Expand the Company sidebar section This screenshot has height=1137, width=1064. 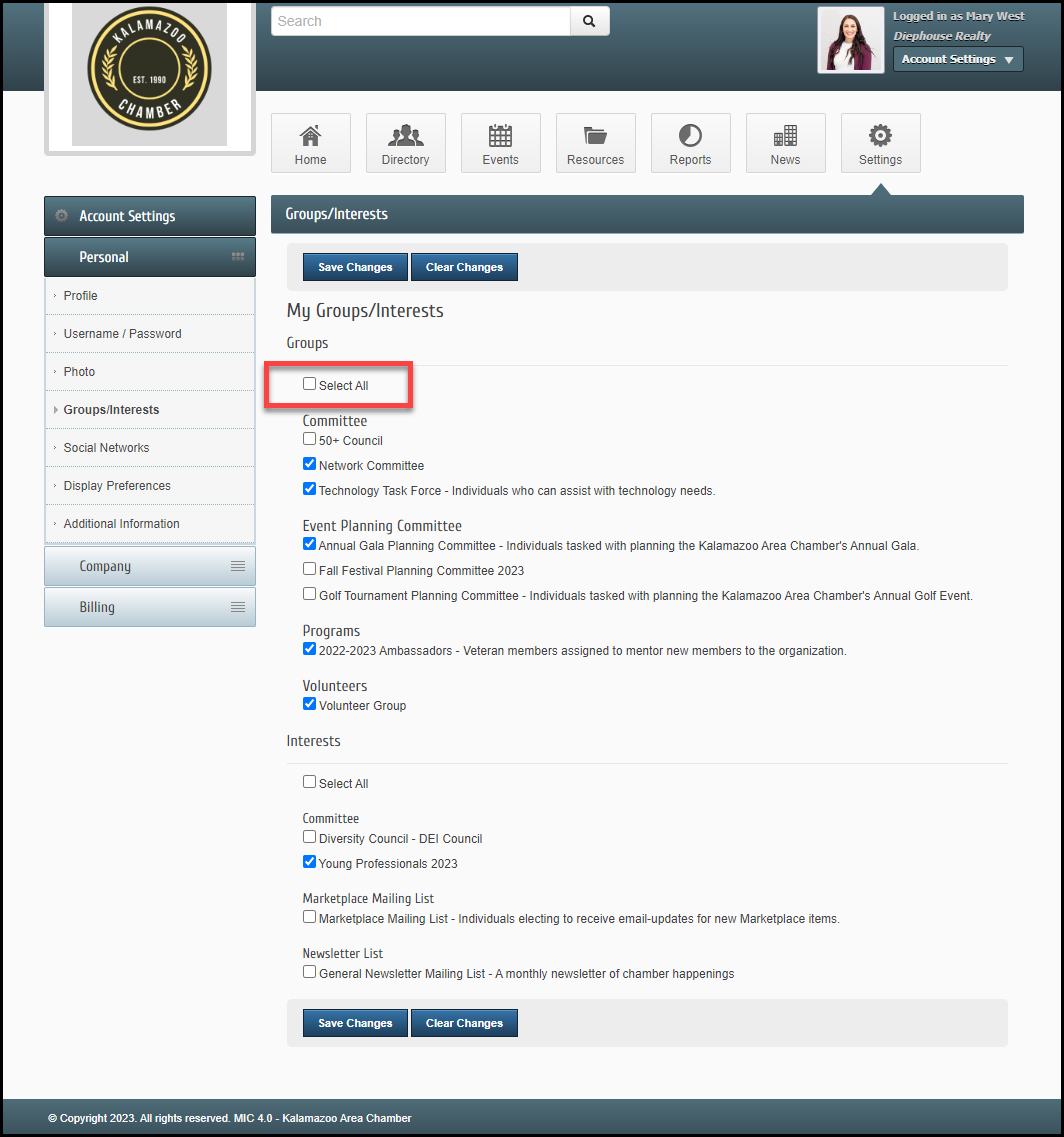pos(150,566)
